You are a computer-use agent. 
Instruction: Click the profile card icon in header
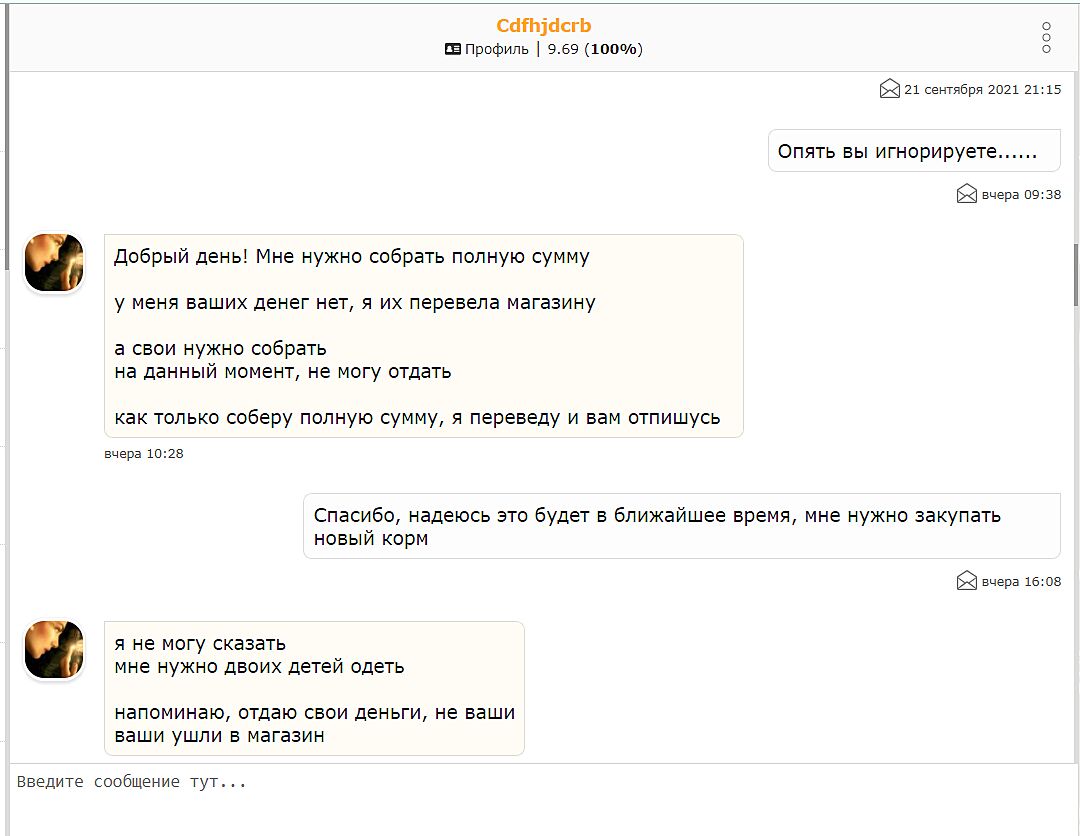click(453, 49)
